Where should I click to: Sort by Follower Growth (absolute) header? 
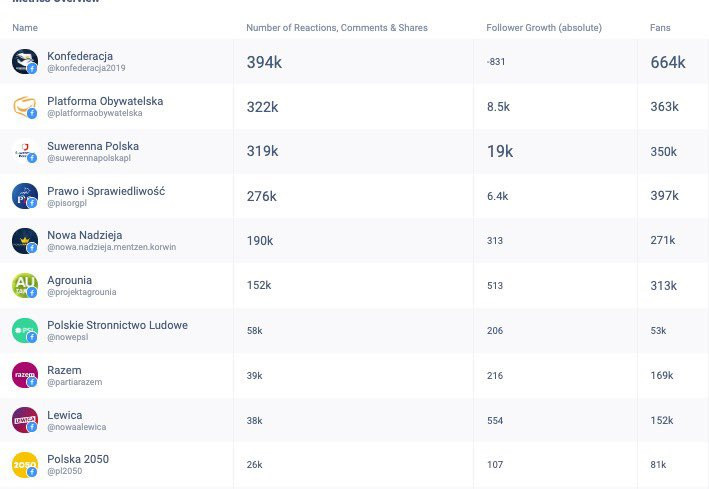pos(543,28)
